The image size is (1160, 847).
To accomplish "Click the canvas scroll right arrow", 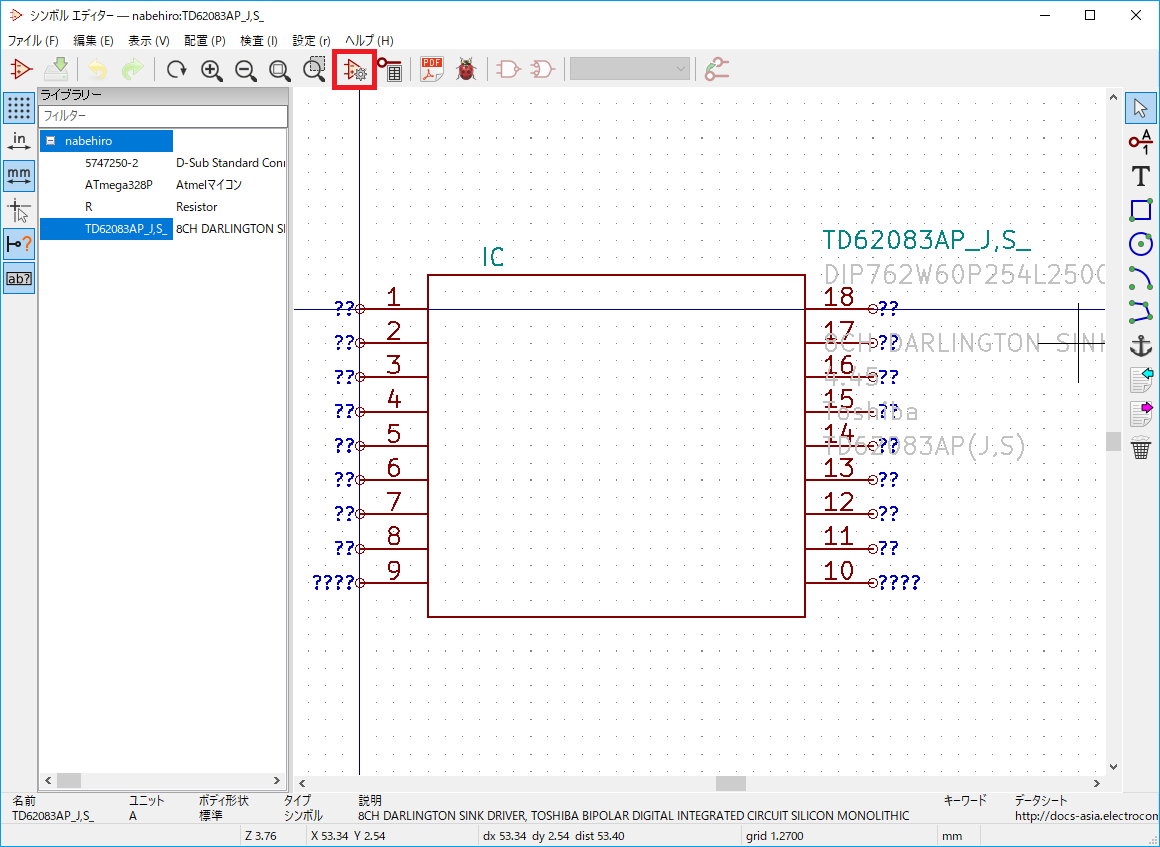I will (1097, 783).
